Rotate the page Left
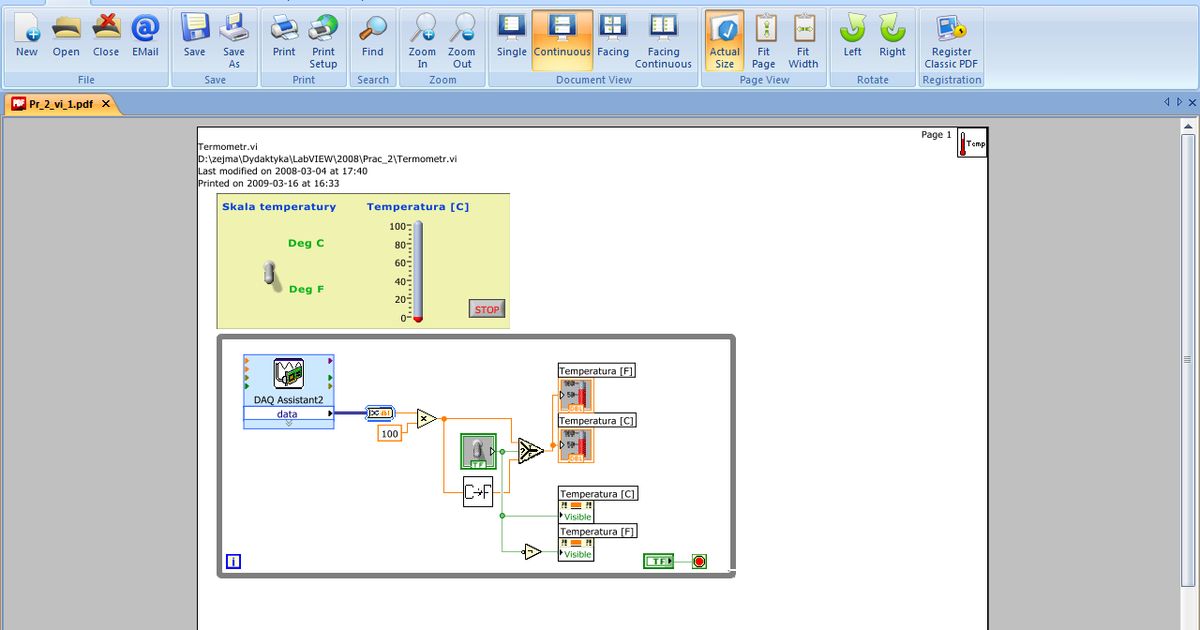This screenshot has height=630, width=1200. point(852,36)
